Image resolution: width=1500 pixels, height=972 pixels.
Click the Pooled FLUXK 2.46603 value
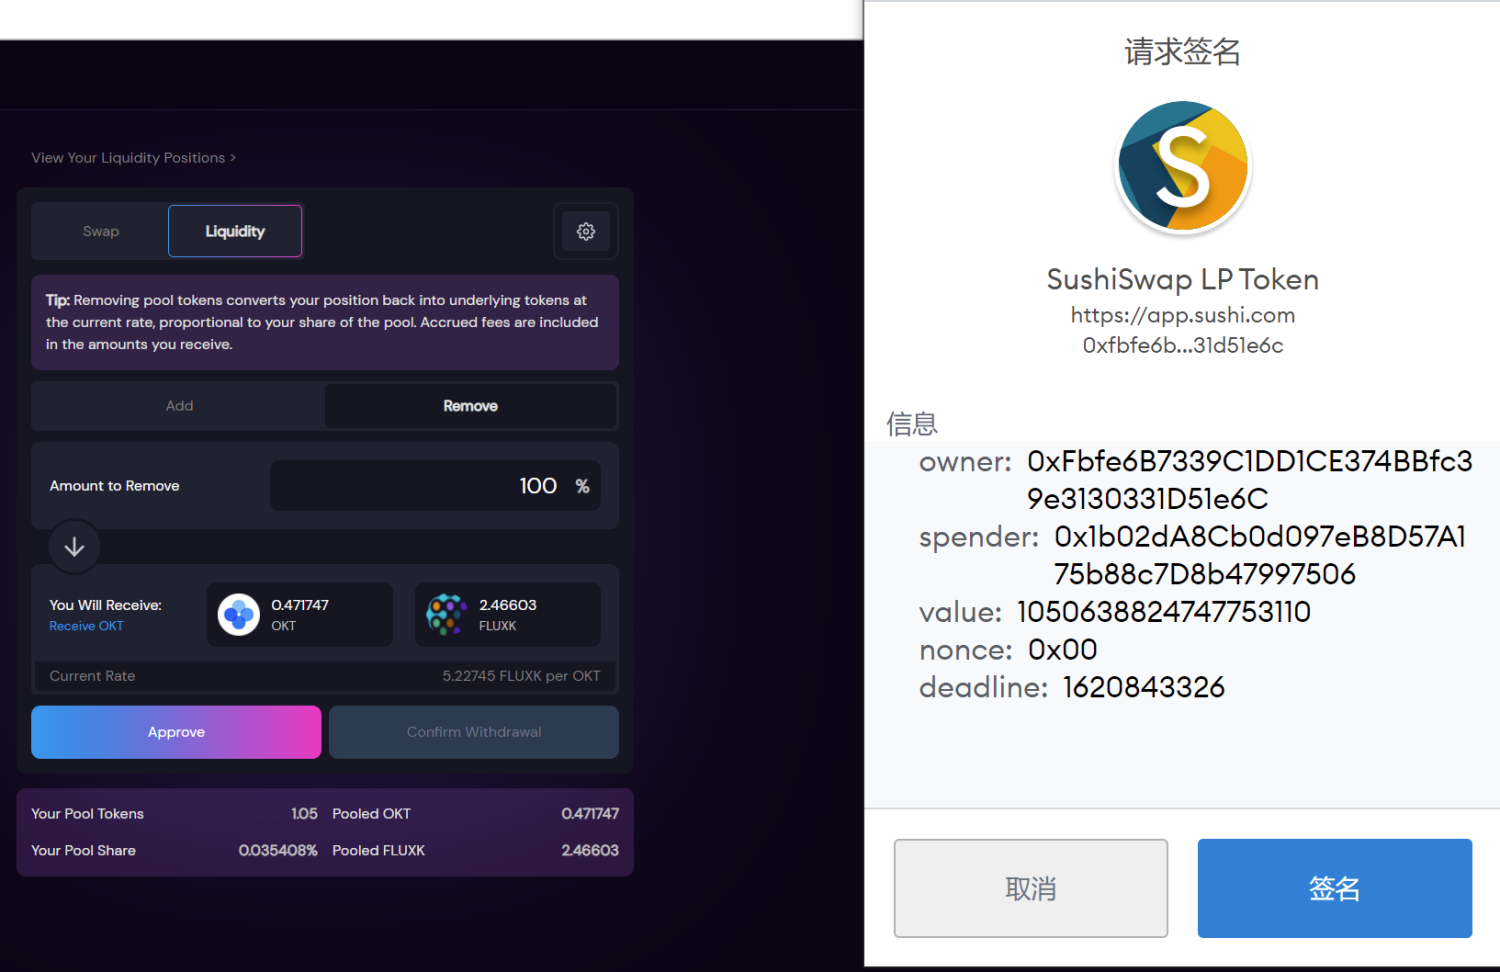click(590, 851)
